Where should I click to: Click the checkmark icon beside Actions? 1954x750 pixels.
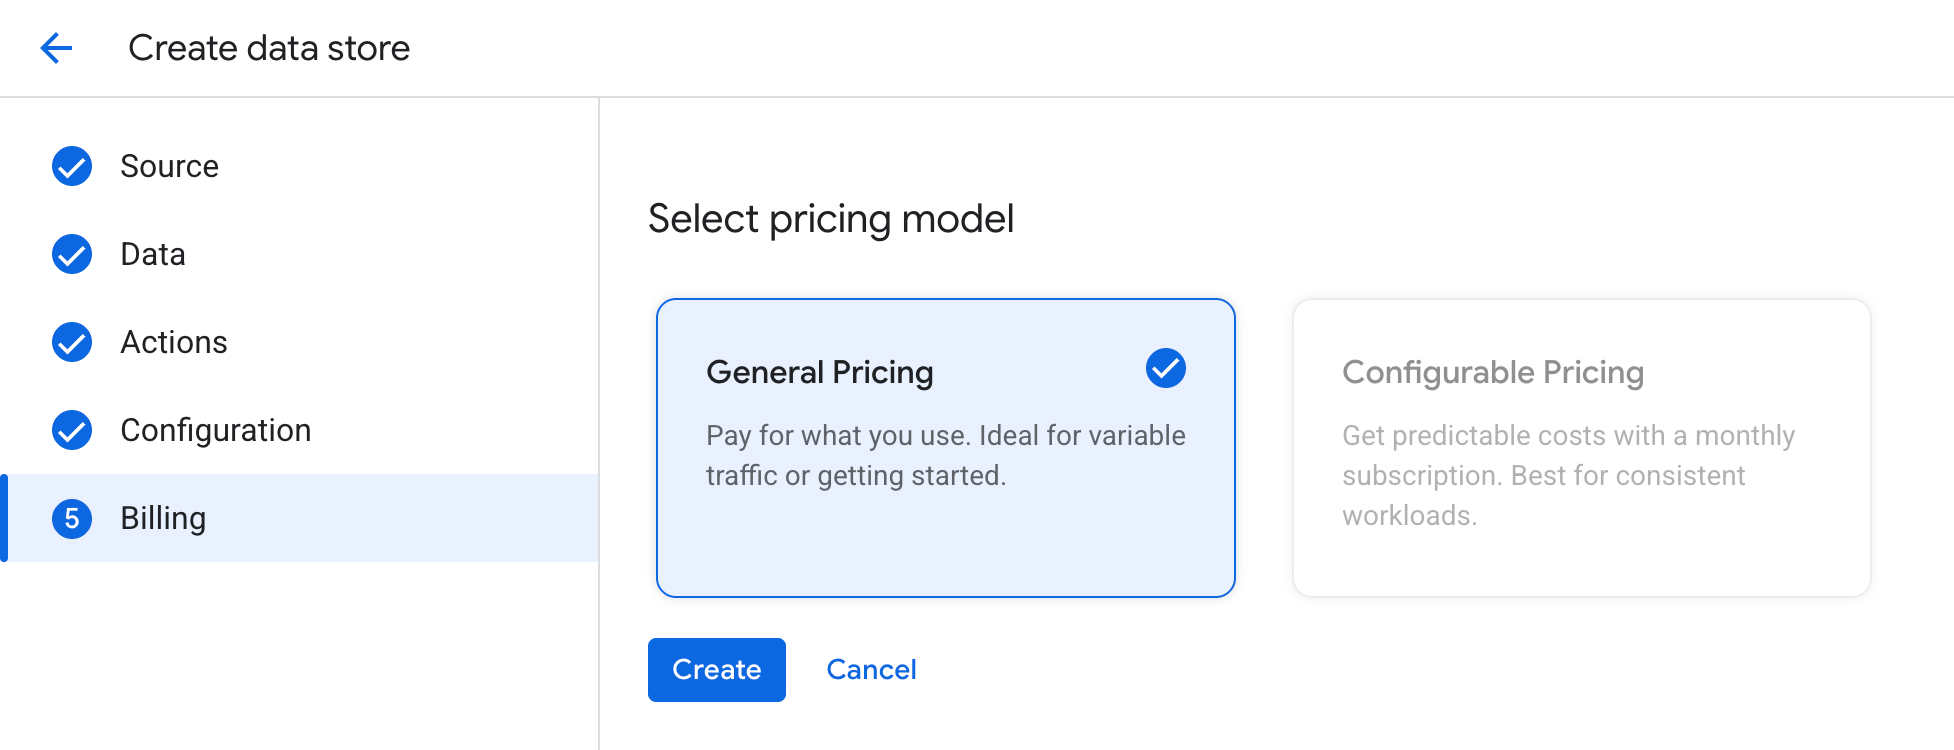tap(70, 342)
